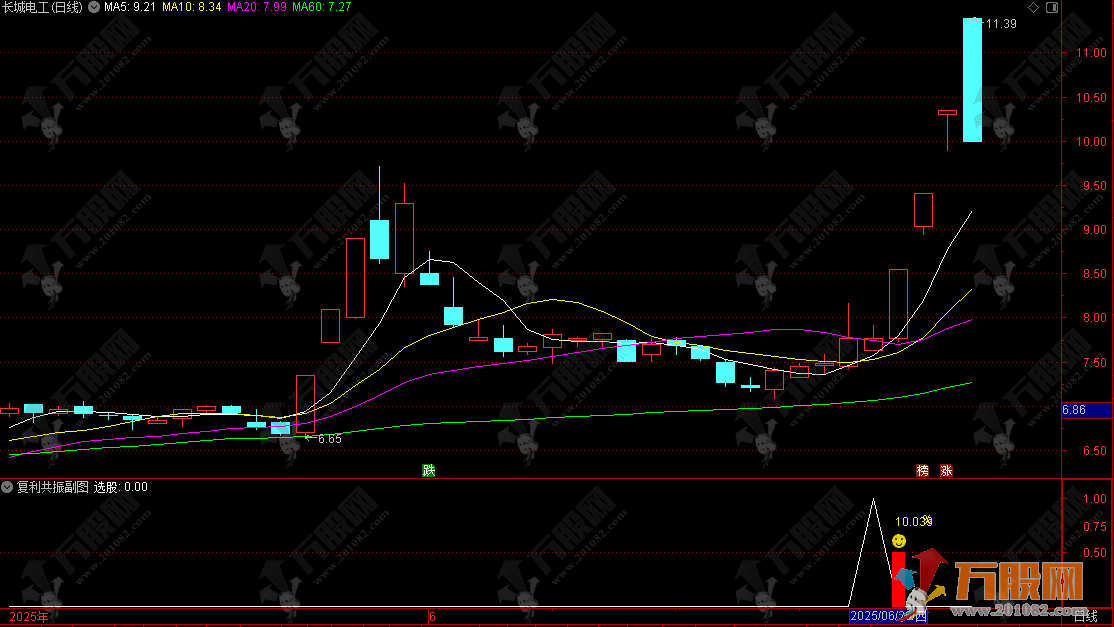Click the 6.50 price axis label

[x=1095, y=450]
